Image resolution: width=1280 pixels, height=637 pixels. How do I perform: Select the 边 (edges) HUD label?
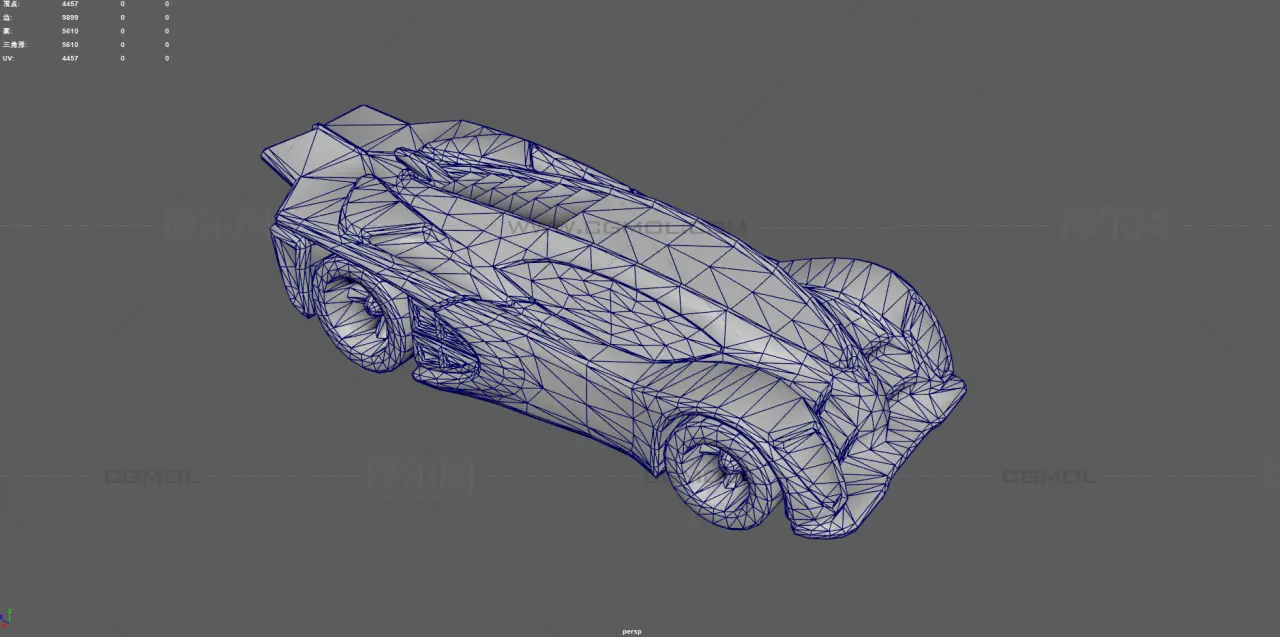click(x=8, y=18)
